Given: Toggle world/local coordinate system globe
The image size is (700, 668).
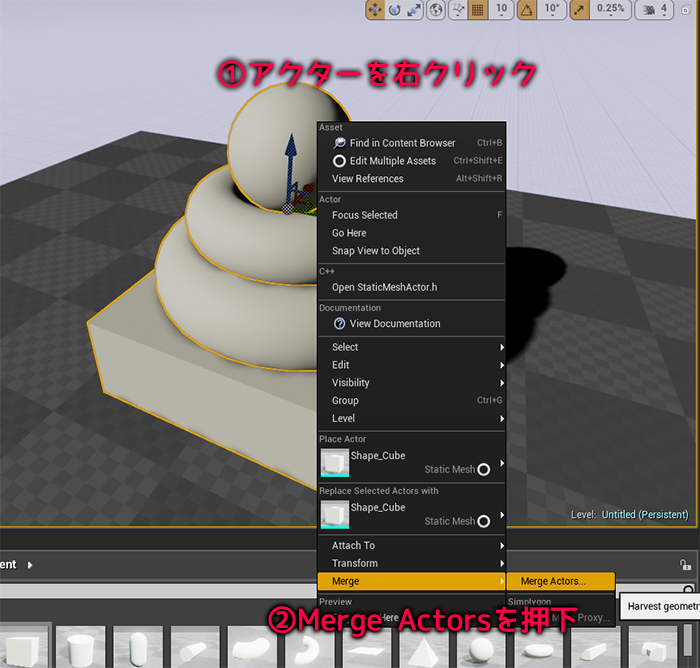Looking at the screenshot, I should (436, 9).
